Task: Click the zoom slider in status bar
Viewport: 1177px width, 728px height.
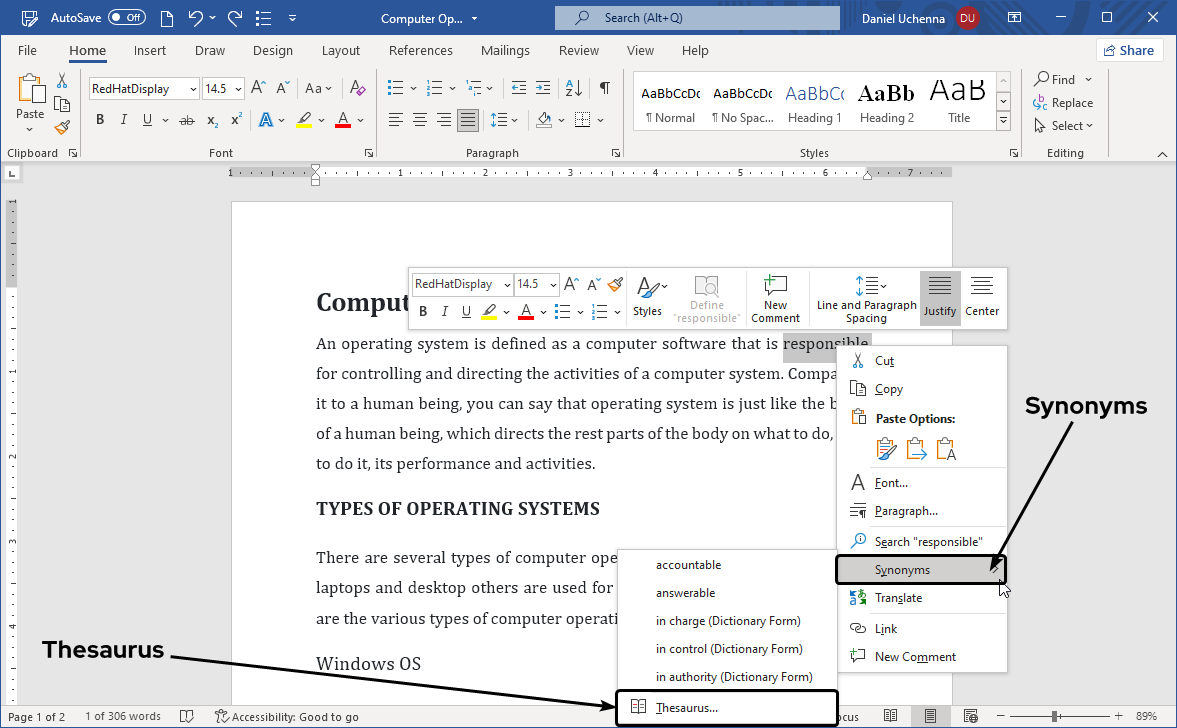Action: click(x=1055, y=716)
